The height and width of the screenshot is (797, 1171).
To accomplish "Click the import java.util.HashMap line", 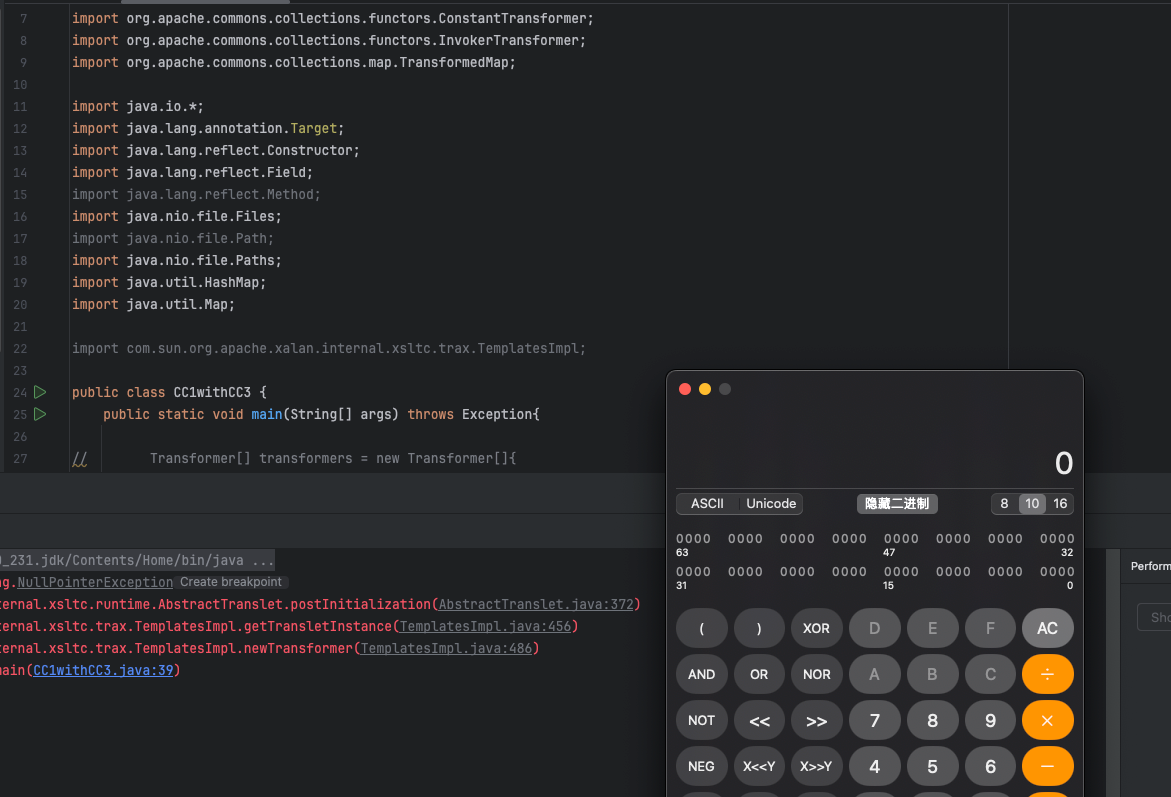I will click(x=169, y=282).
